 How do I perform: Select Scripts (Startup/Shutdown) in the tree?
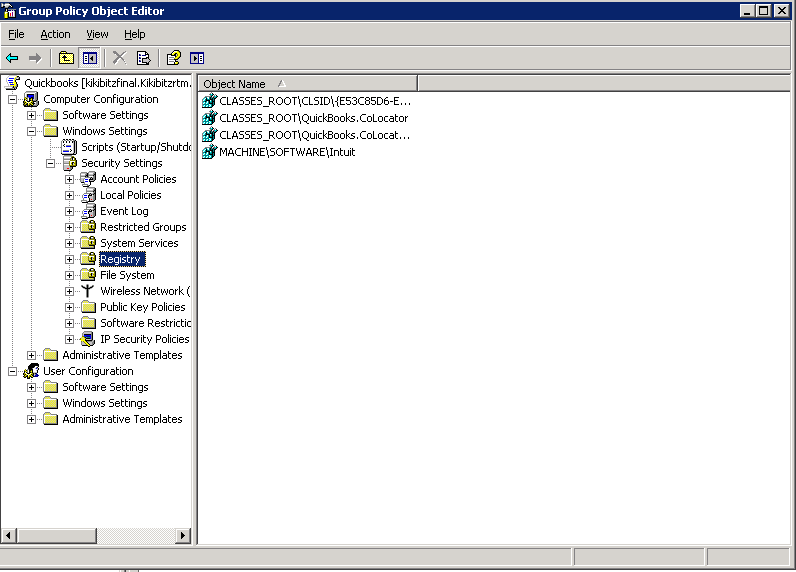[136, 147]
